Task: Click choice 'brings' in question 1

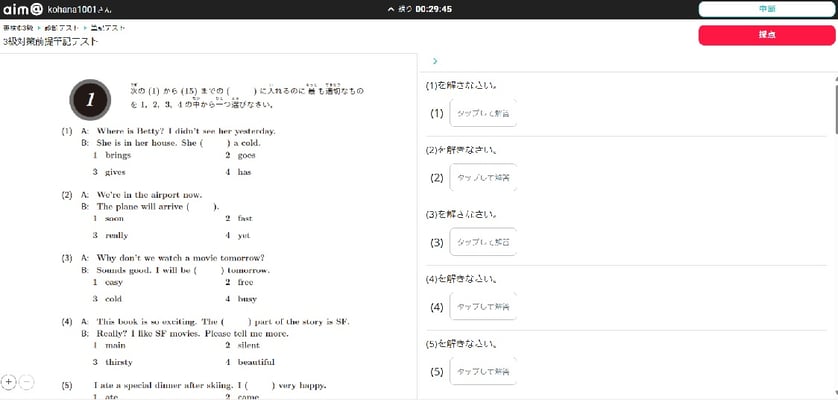Action: coord(118,155)
